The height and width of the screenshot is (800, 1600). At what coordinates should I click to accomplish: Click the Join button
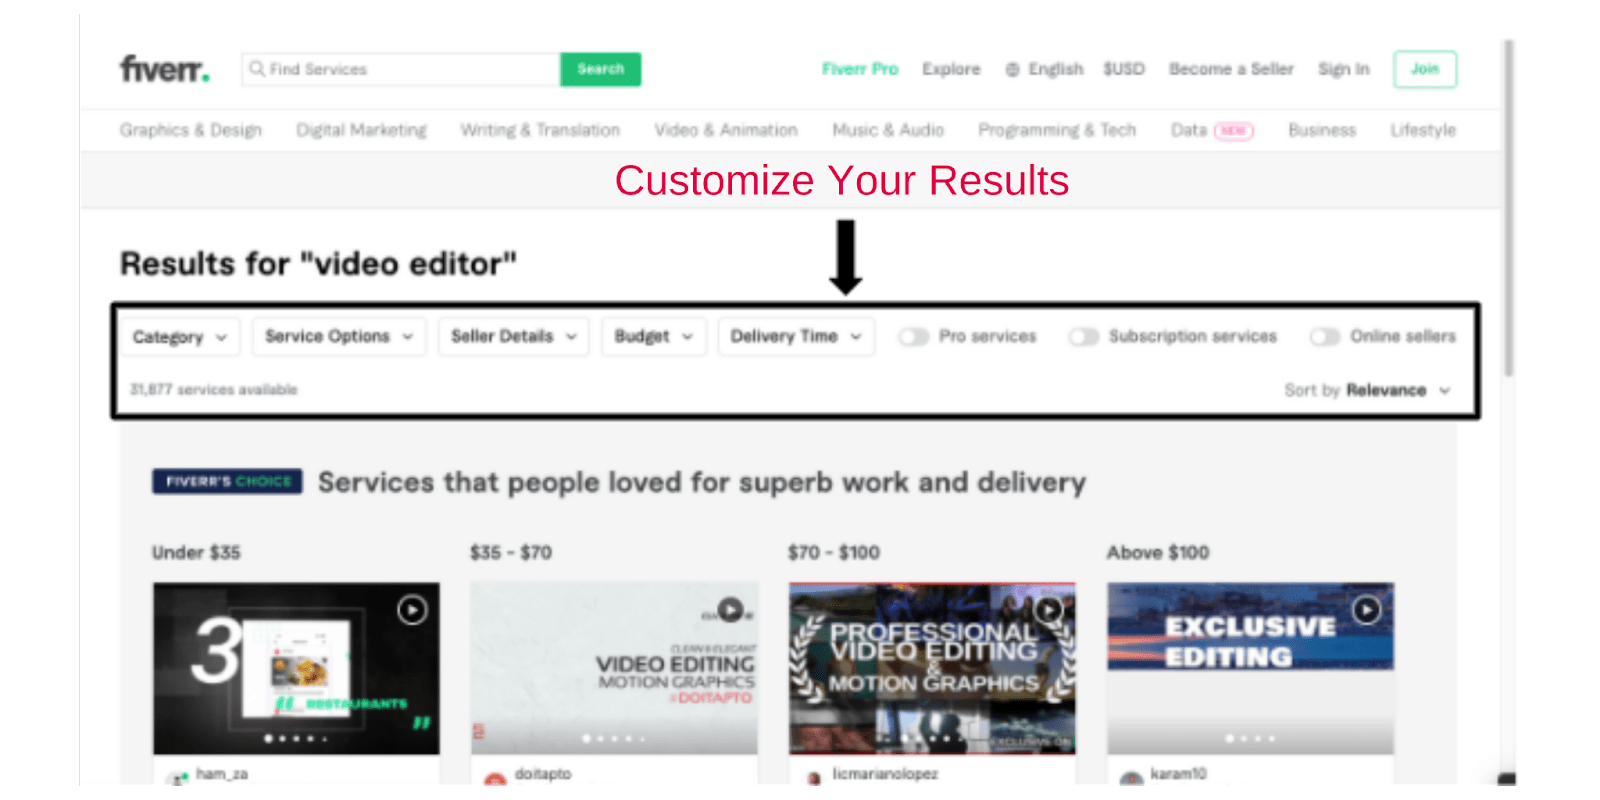pos(1425,69)
